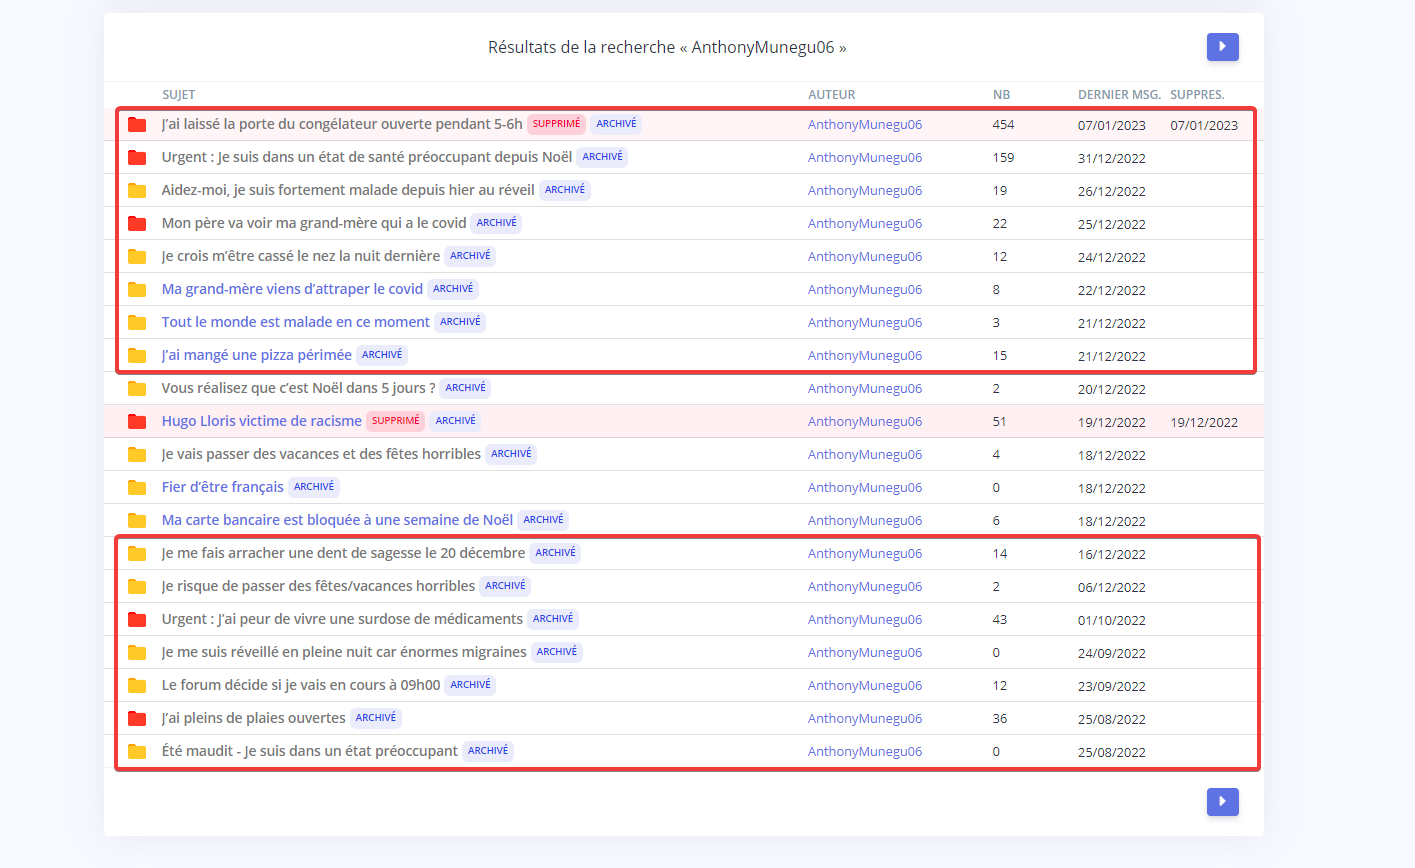Viewport: 1415px width, 868px height.
Task: Click yellow folder icon beside pizza périmée topic
Action: pyautogui.click(x=137, y=356)
